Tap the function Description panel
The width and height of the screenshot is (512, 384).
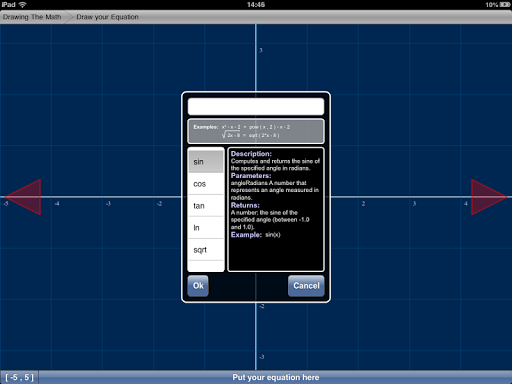(x=276, y=209)
